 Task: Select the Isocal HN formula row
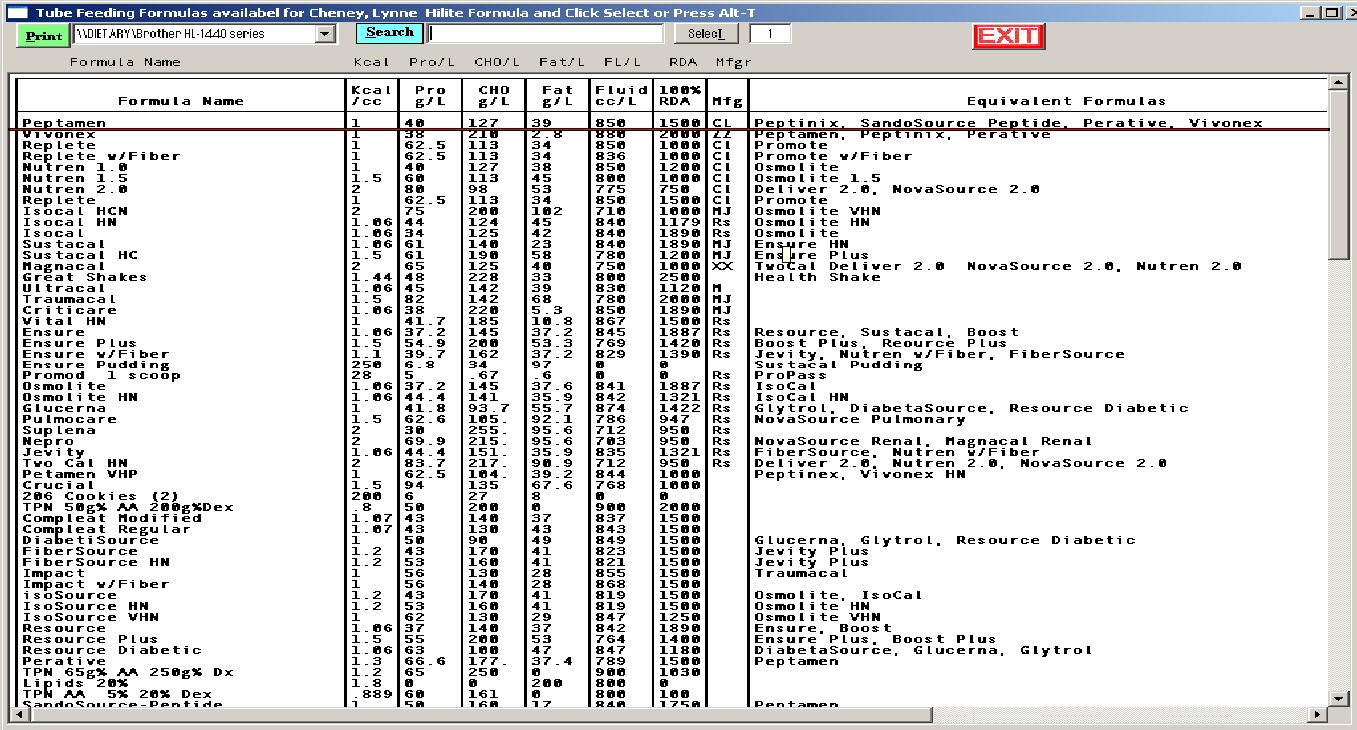point(671,222)
